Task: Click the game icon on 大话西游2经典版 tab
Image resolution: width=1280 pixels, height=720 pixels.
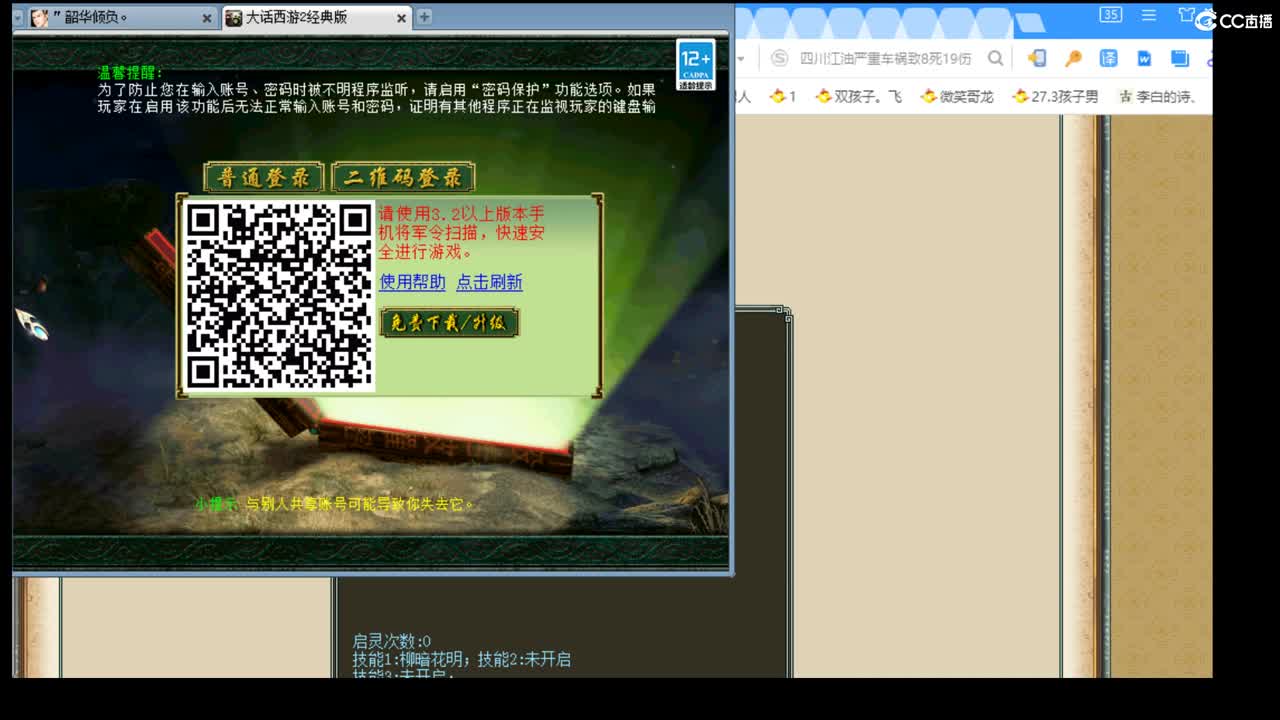Action: [233, 18]
